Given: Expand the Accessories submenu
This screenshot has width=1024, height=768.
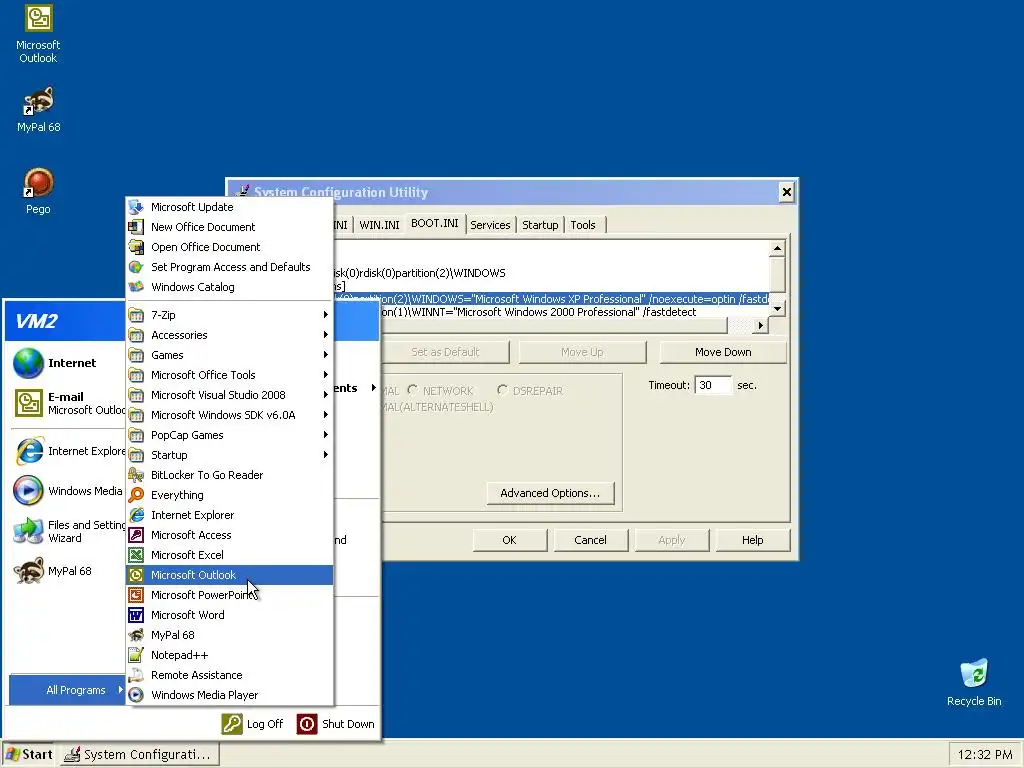Looking at the screenshot, I should click(229, 335).
